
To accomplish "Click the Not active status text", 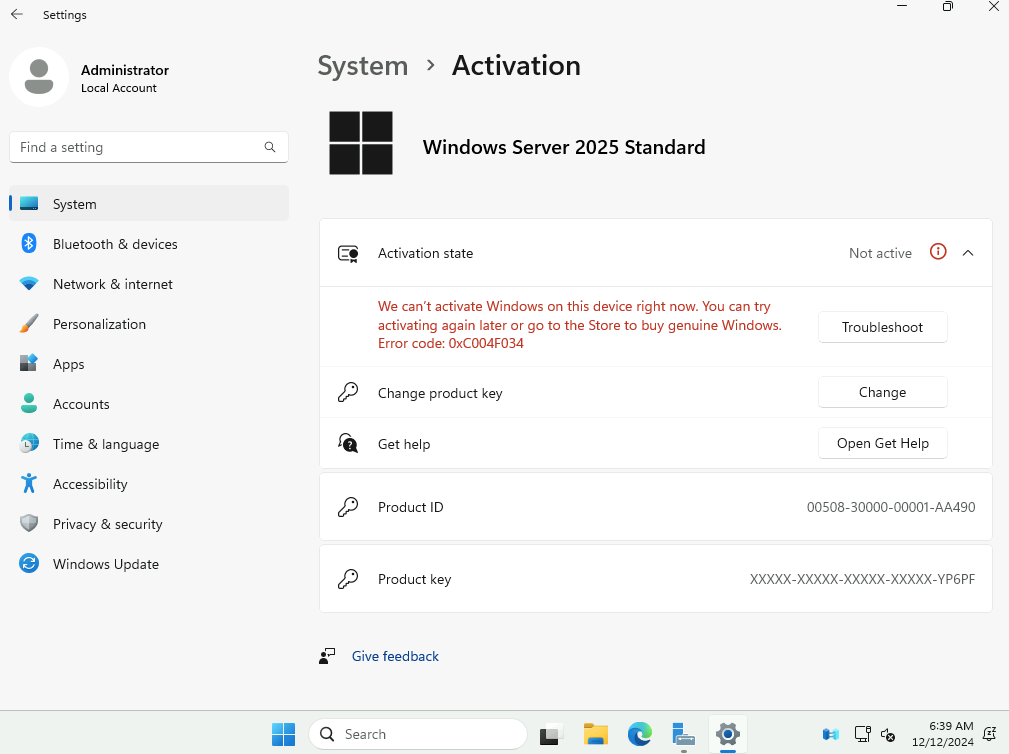I will click(x=880, y=253).
